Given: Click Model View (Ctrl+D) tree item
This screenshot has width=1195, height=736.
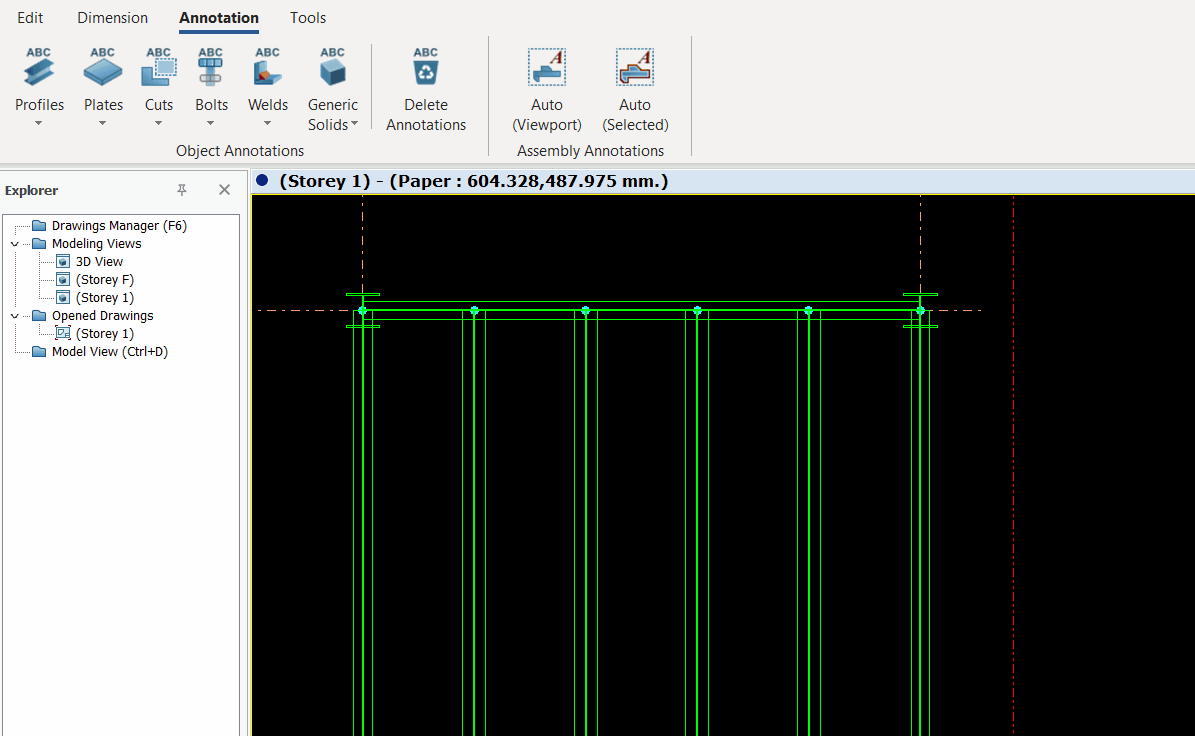Looking at the screenshot, I should pyautogui.click(x=109, y=352).
